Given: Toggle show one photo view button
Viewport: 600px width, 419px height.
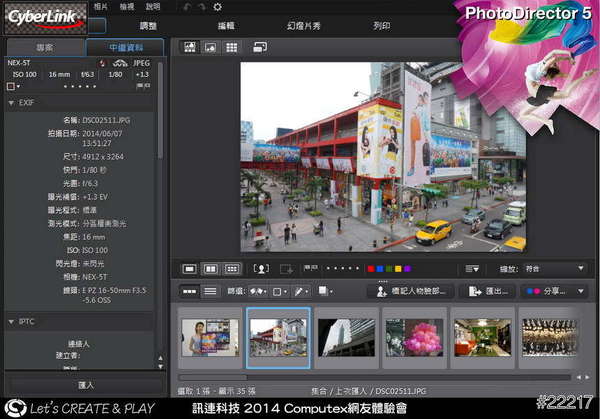Looking at the screenshot, I should 190,269.
